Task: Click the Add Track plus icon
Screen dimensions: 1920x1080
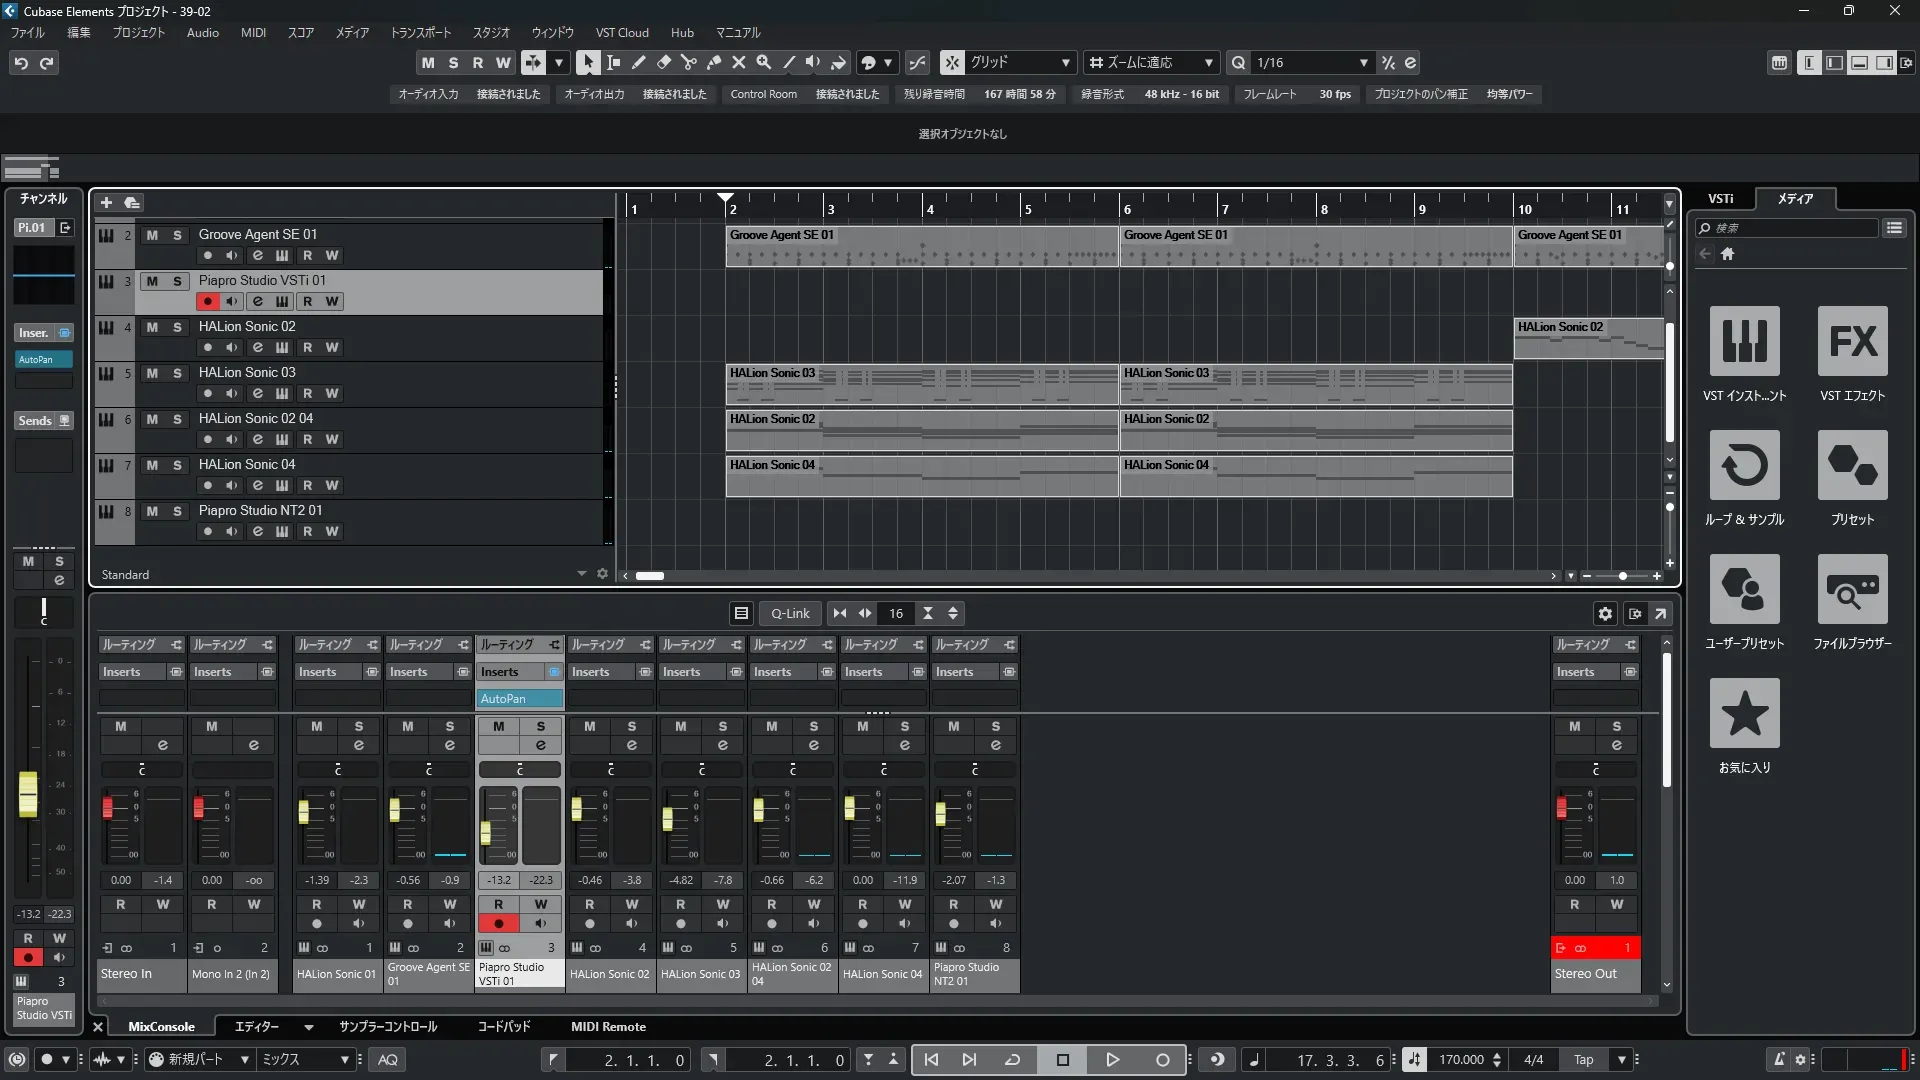Action: pos(106,203)
